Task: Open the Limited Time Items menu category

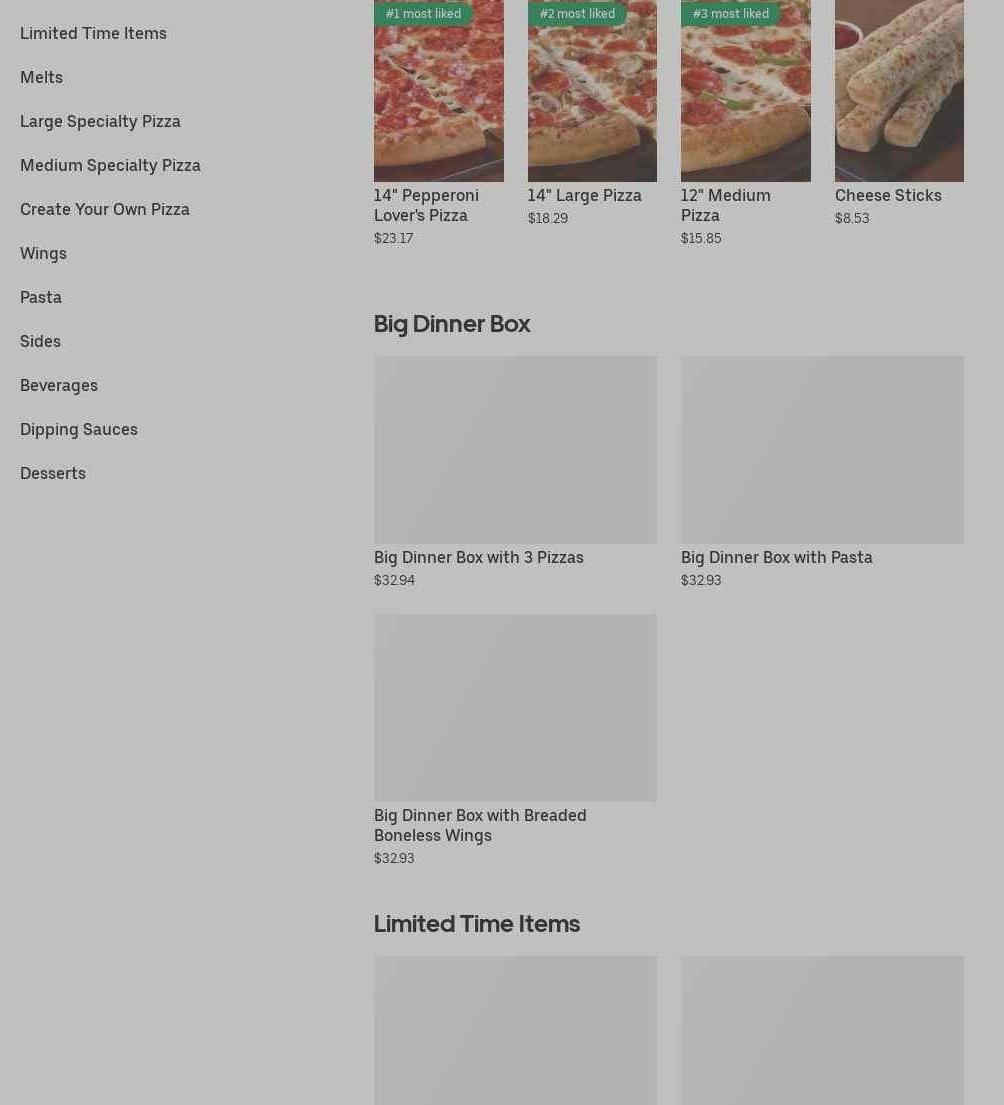Action: pos(93,33)
